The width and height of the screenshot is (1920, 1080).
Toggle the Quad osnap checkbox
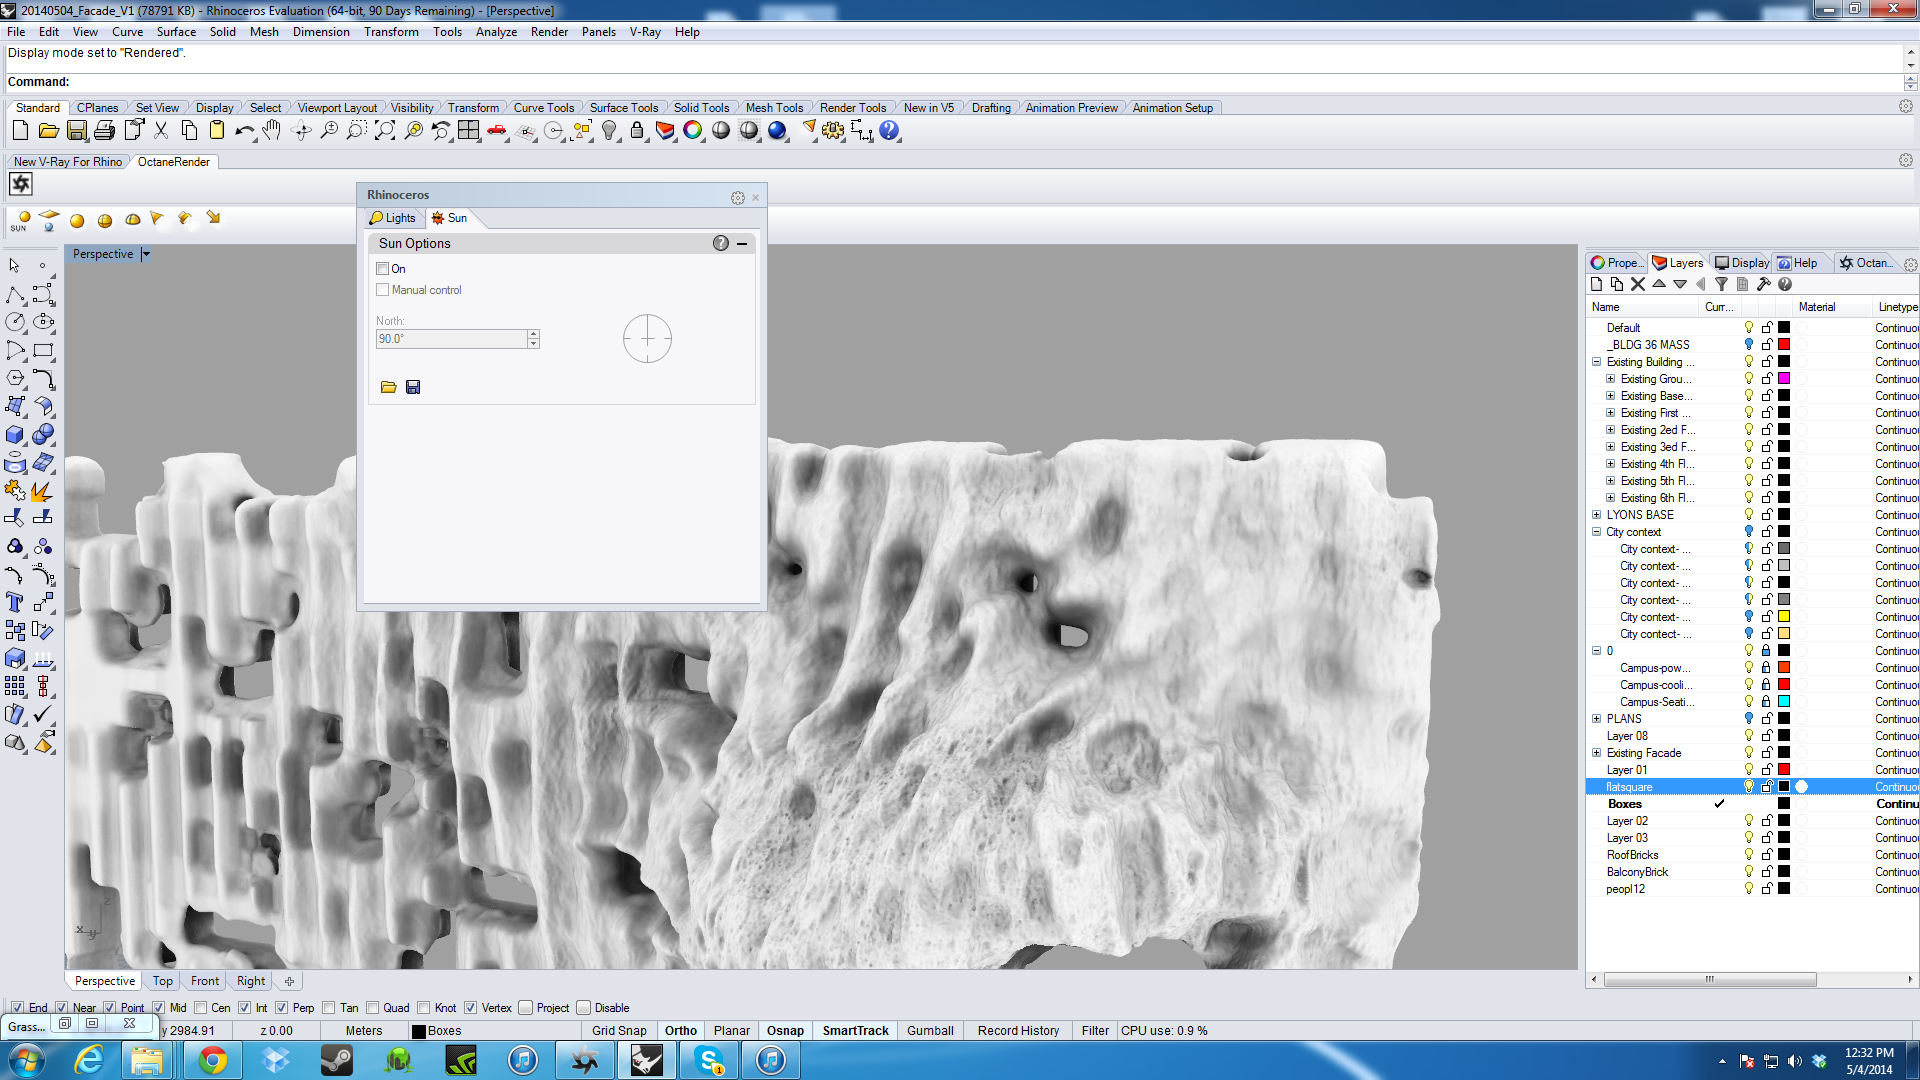click(373, 1008)
